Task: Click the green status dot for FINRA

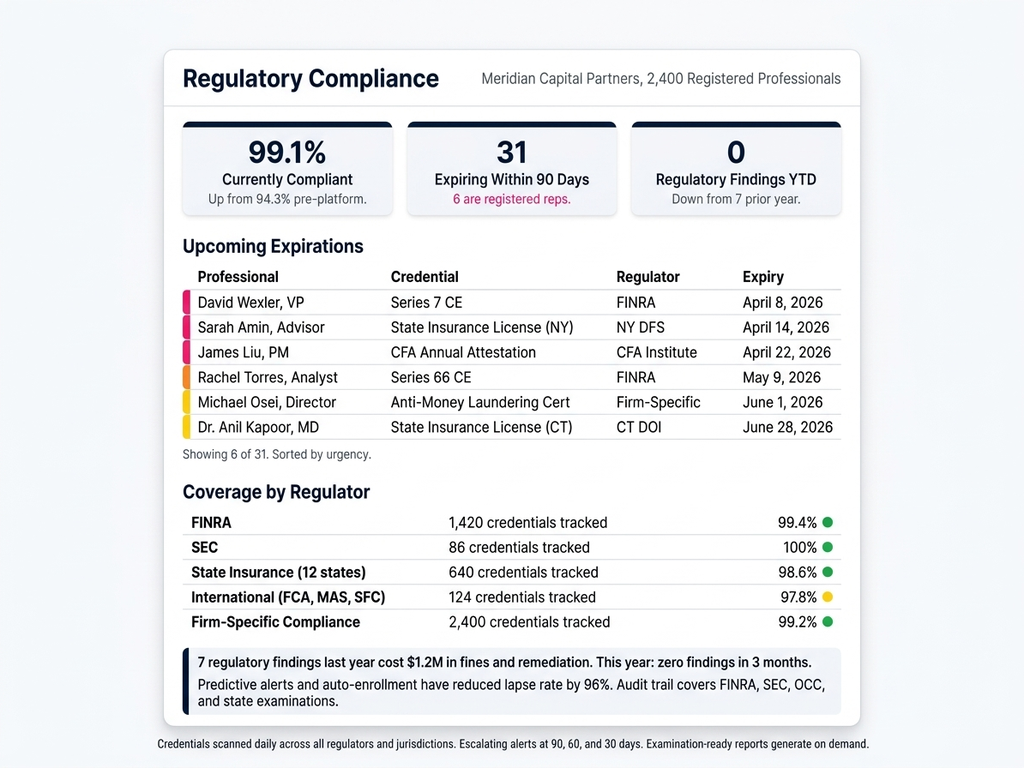Action: pos(828,522)
